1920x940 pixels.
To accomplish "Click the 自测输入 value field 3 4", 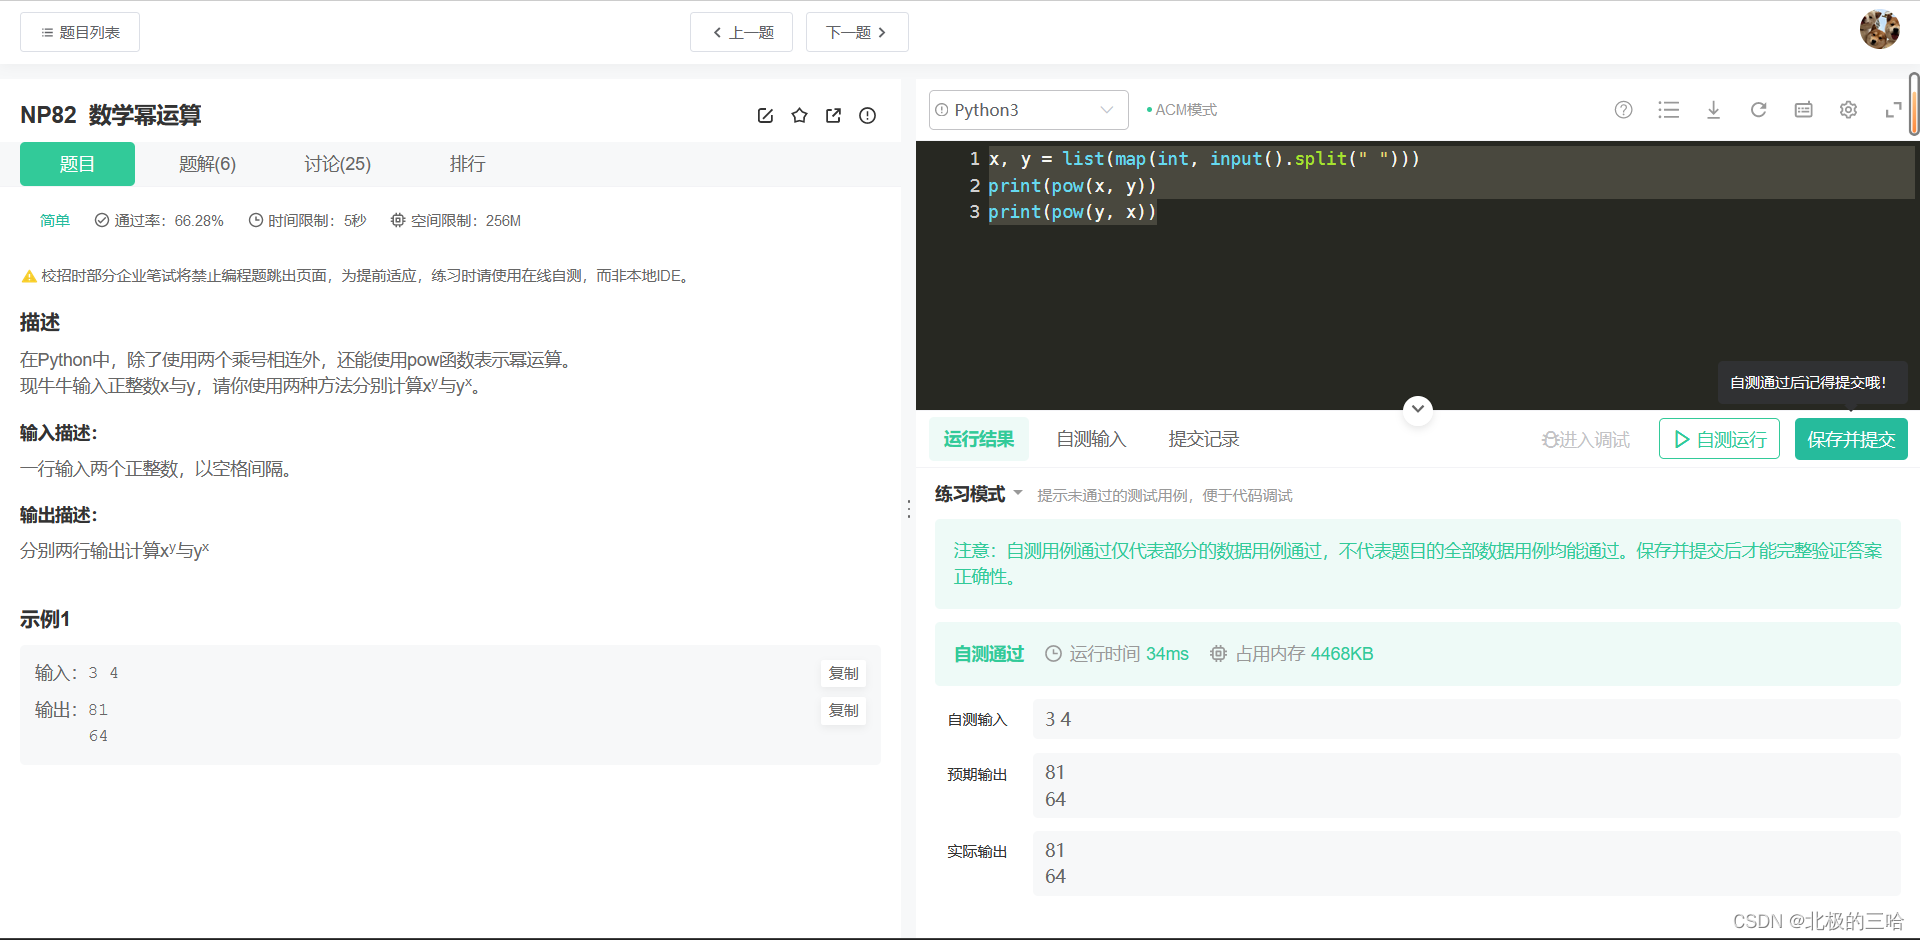I will pyautogui.click(x=1466, y=719).
